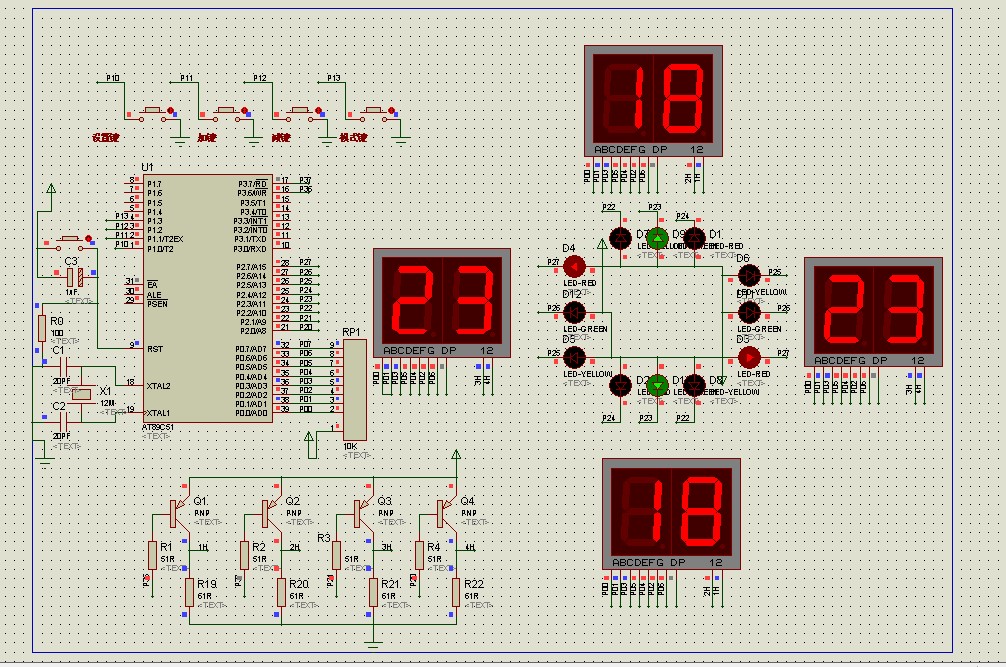Select the power terminal arrow above the reset button
The width and height of the screenshot is (1006, 667).
point(51,189)
